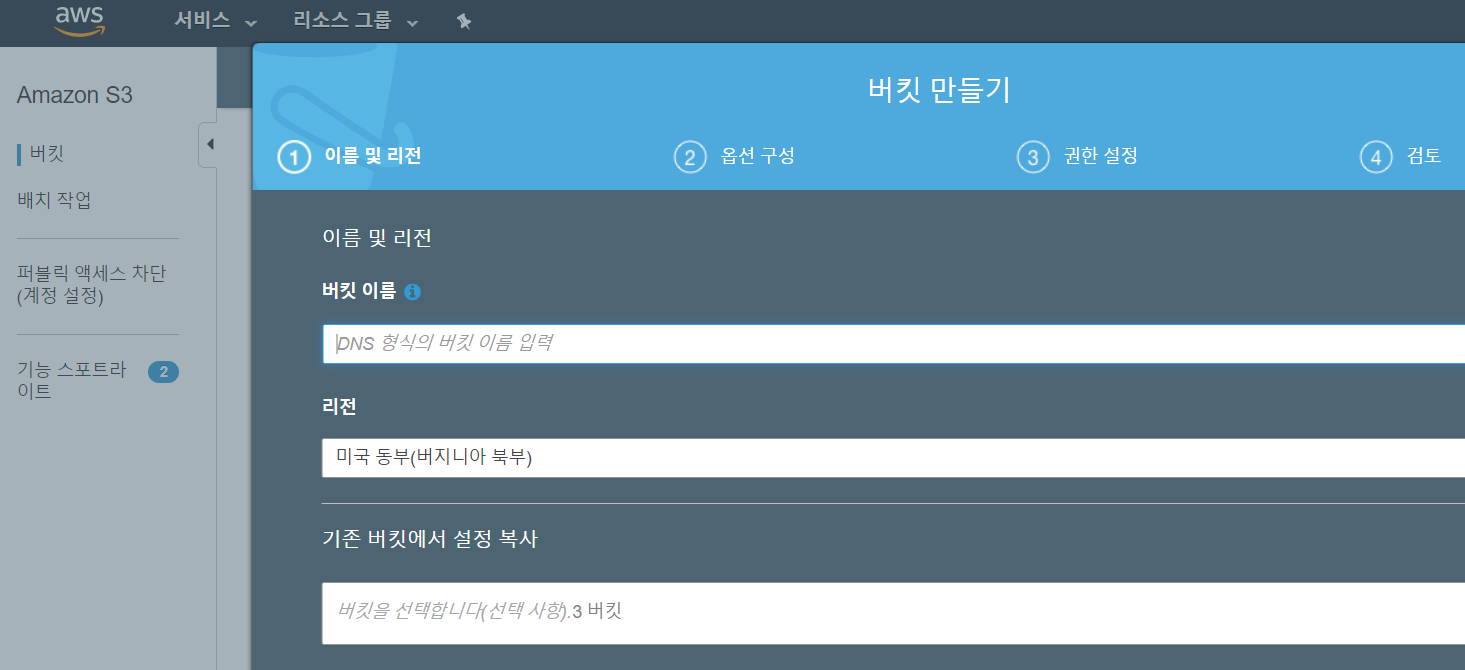Open 버킷 in the sidebar
The image size is (1465, 670).
(x=47, y=154)
